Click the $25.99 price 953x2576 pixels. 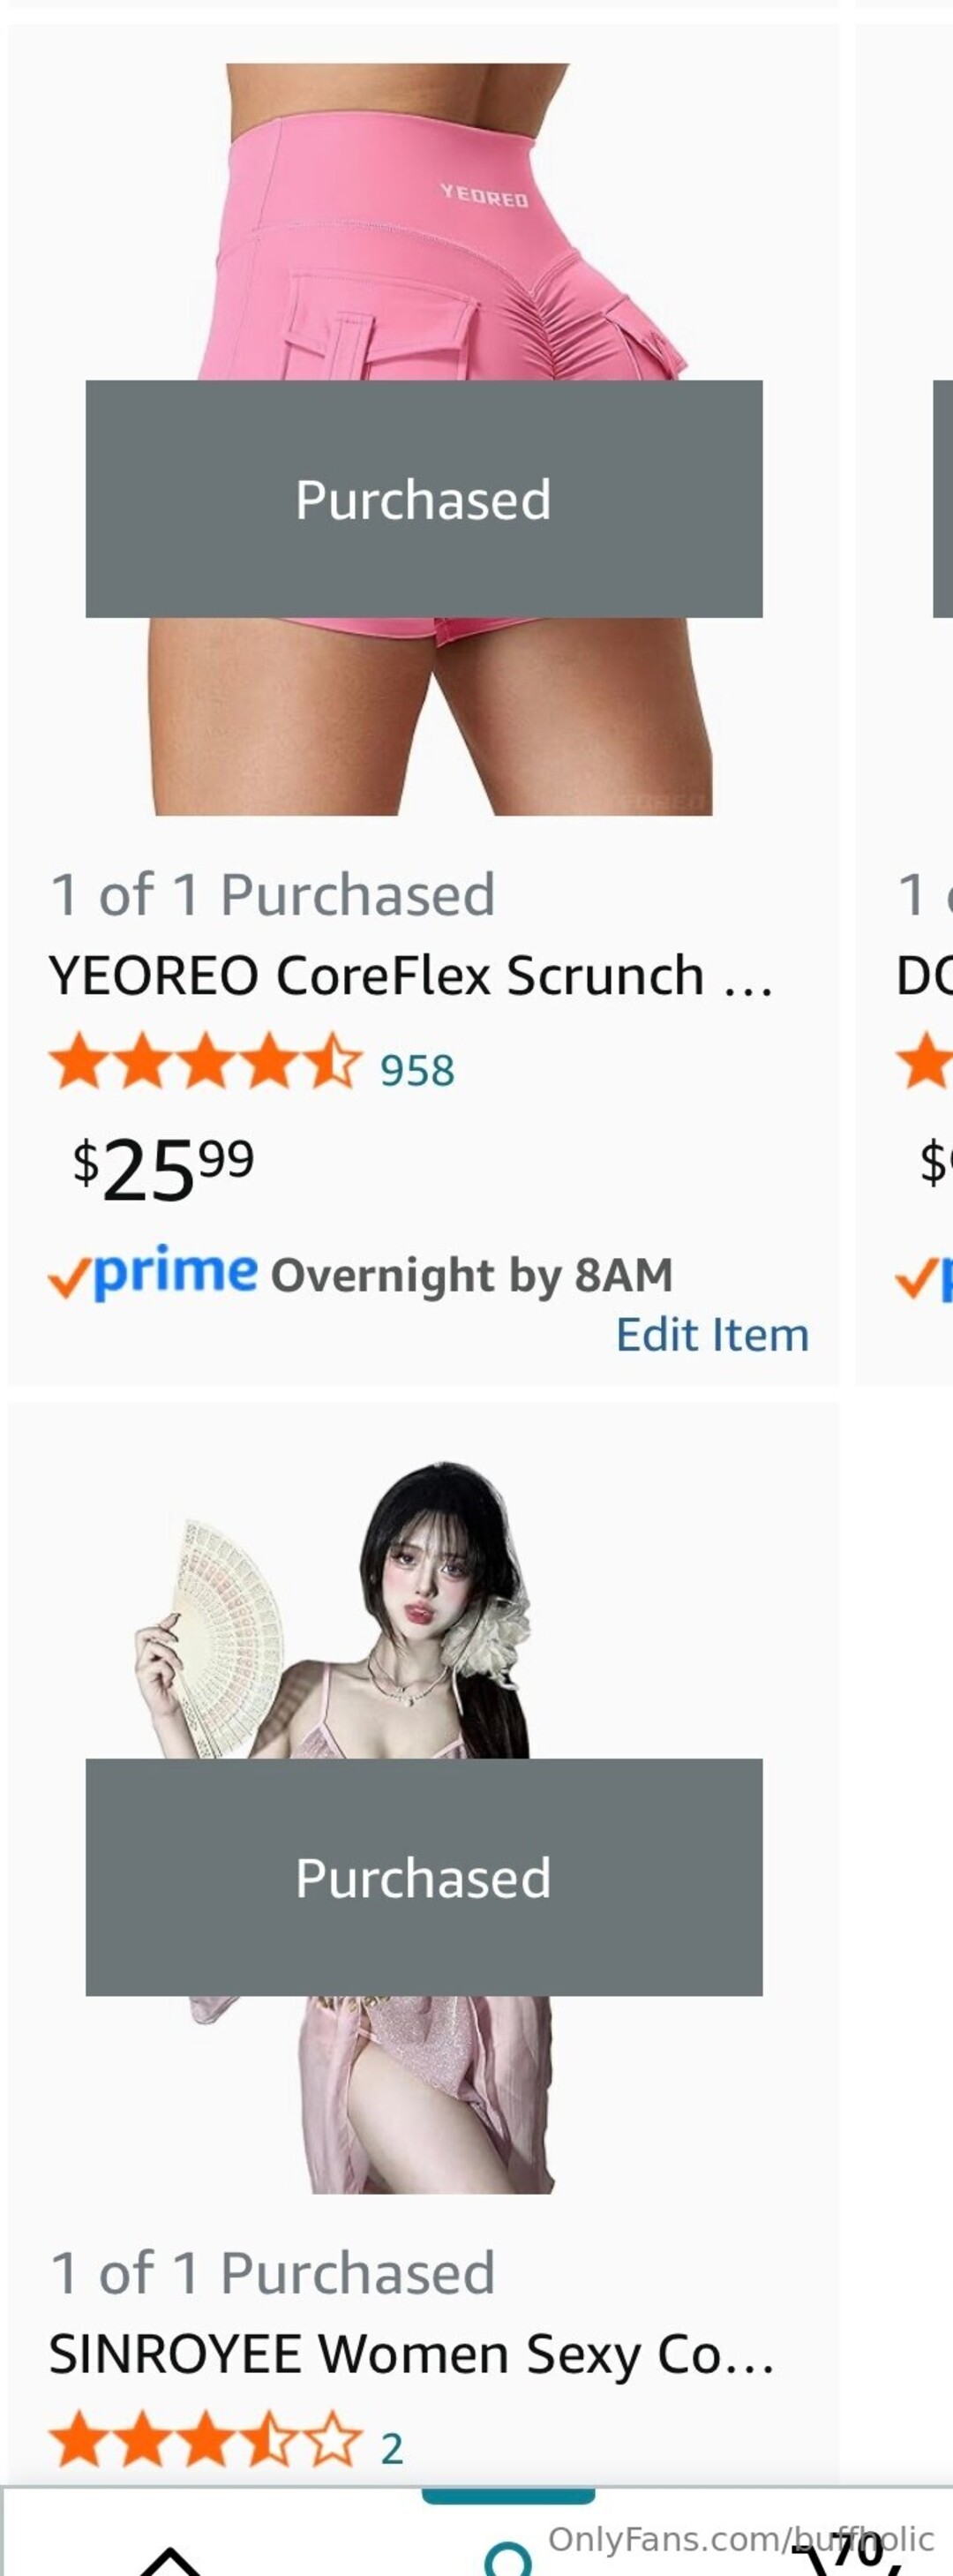pos(163,1168)
